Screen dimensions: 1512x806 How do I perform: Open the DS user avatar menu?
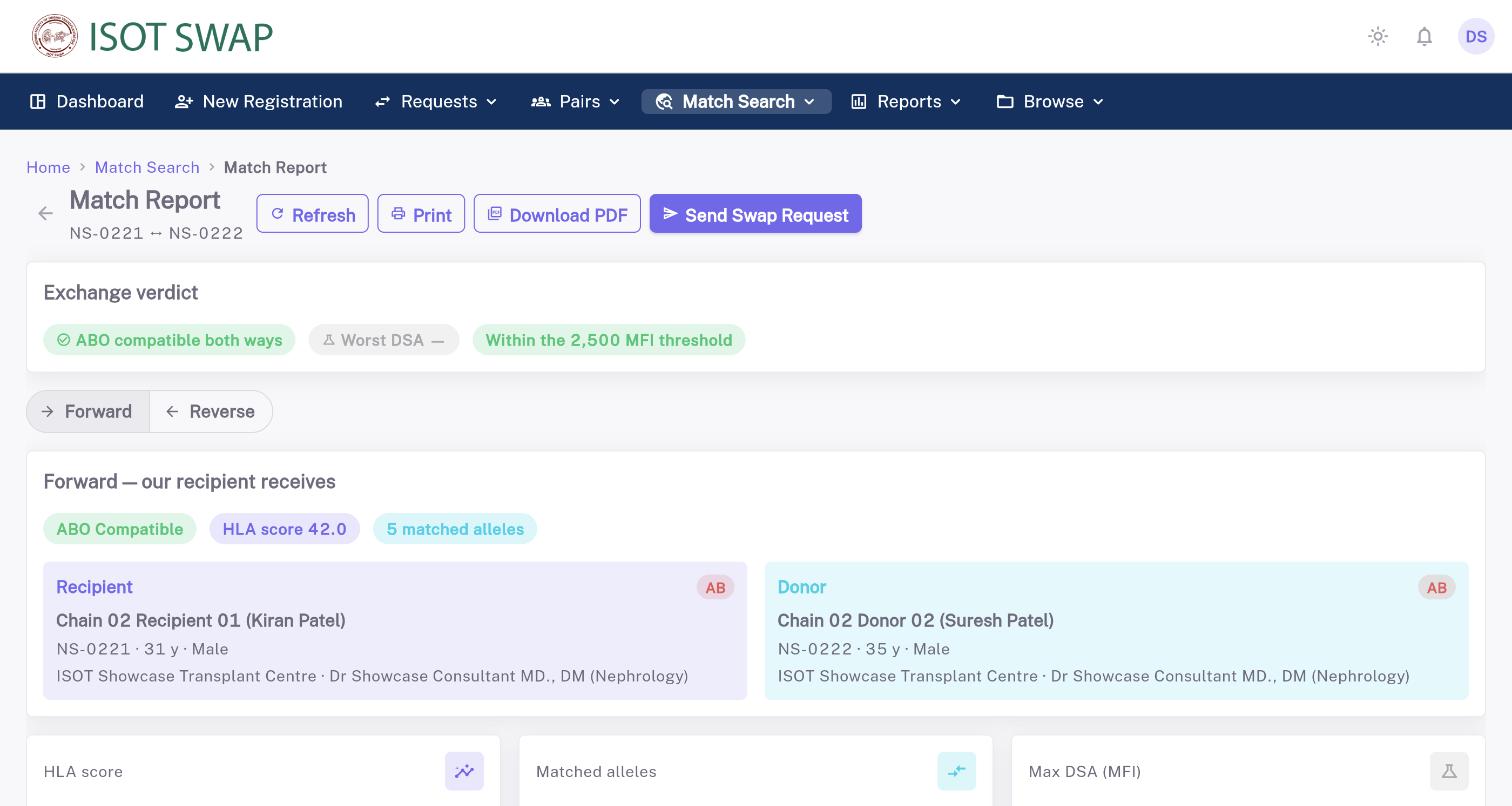click(1476, 36)
